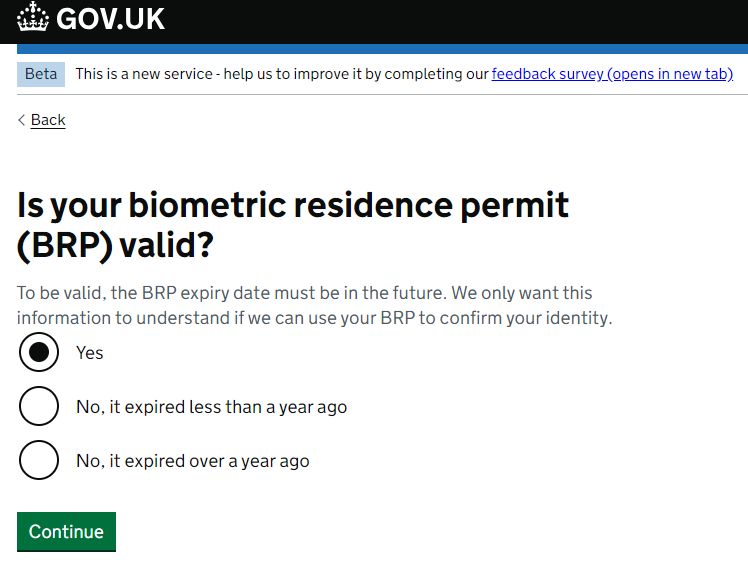The width and height of the screenshot is (748, 565).
Task: Click the black GOV.UK header bar
Action: click(x=374, y=22)
